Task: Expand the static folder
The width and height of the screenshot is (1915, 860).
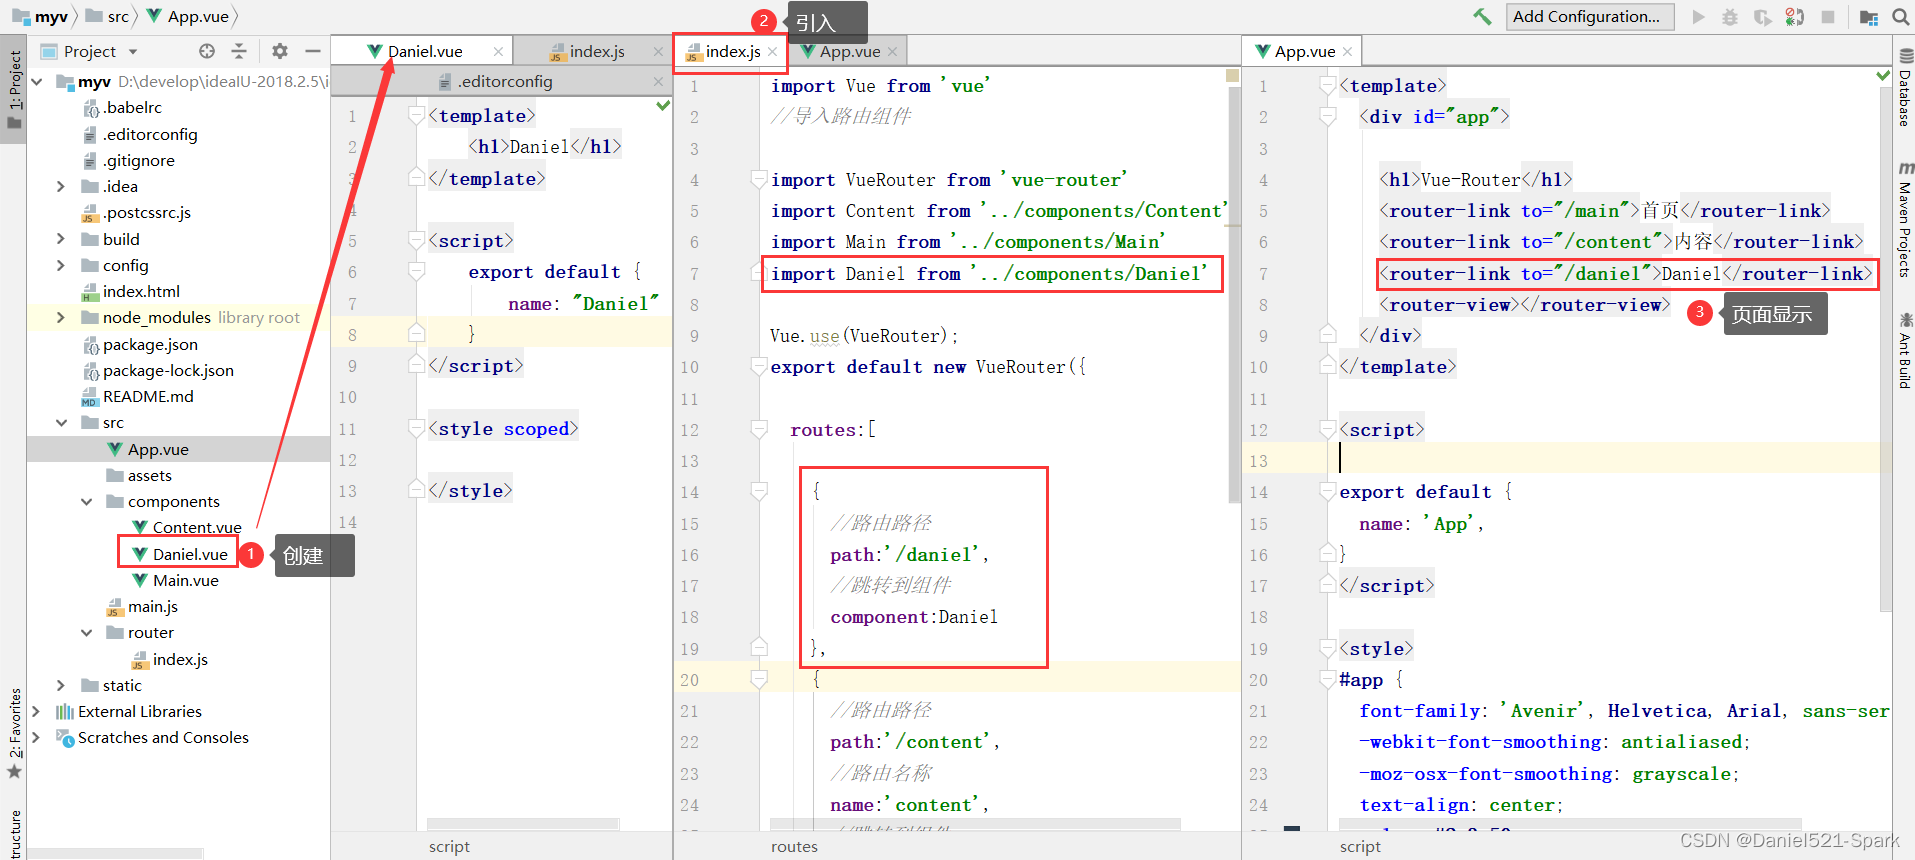Action: [61, 685]
